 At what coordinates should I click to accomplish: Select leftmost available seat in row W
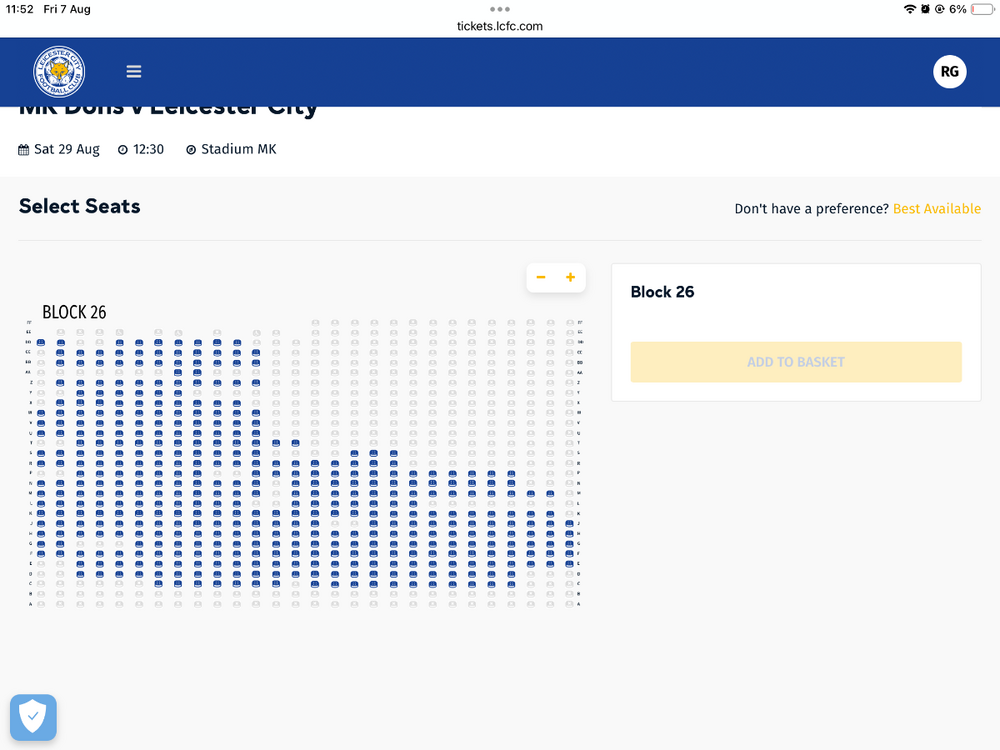(41, 413)
